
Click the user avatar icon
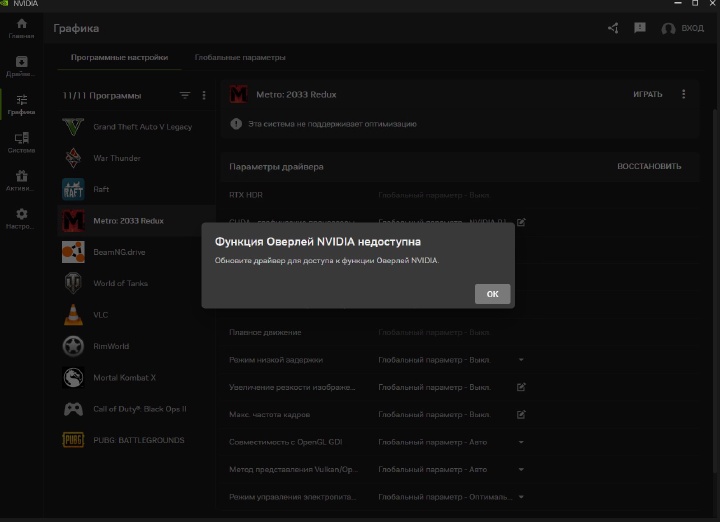point(668,28)
